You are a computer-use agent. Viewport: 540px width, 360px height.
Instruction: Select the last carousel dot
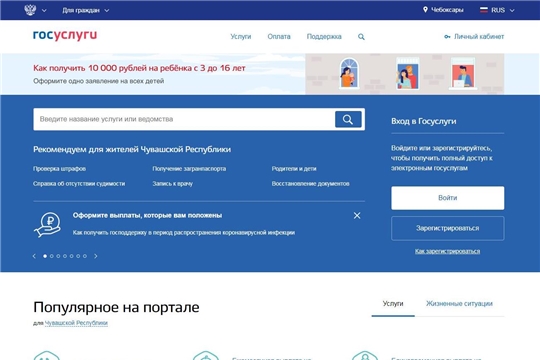[85, 256]
